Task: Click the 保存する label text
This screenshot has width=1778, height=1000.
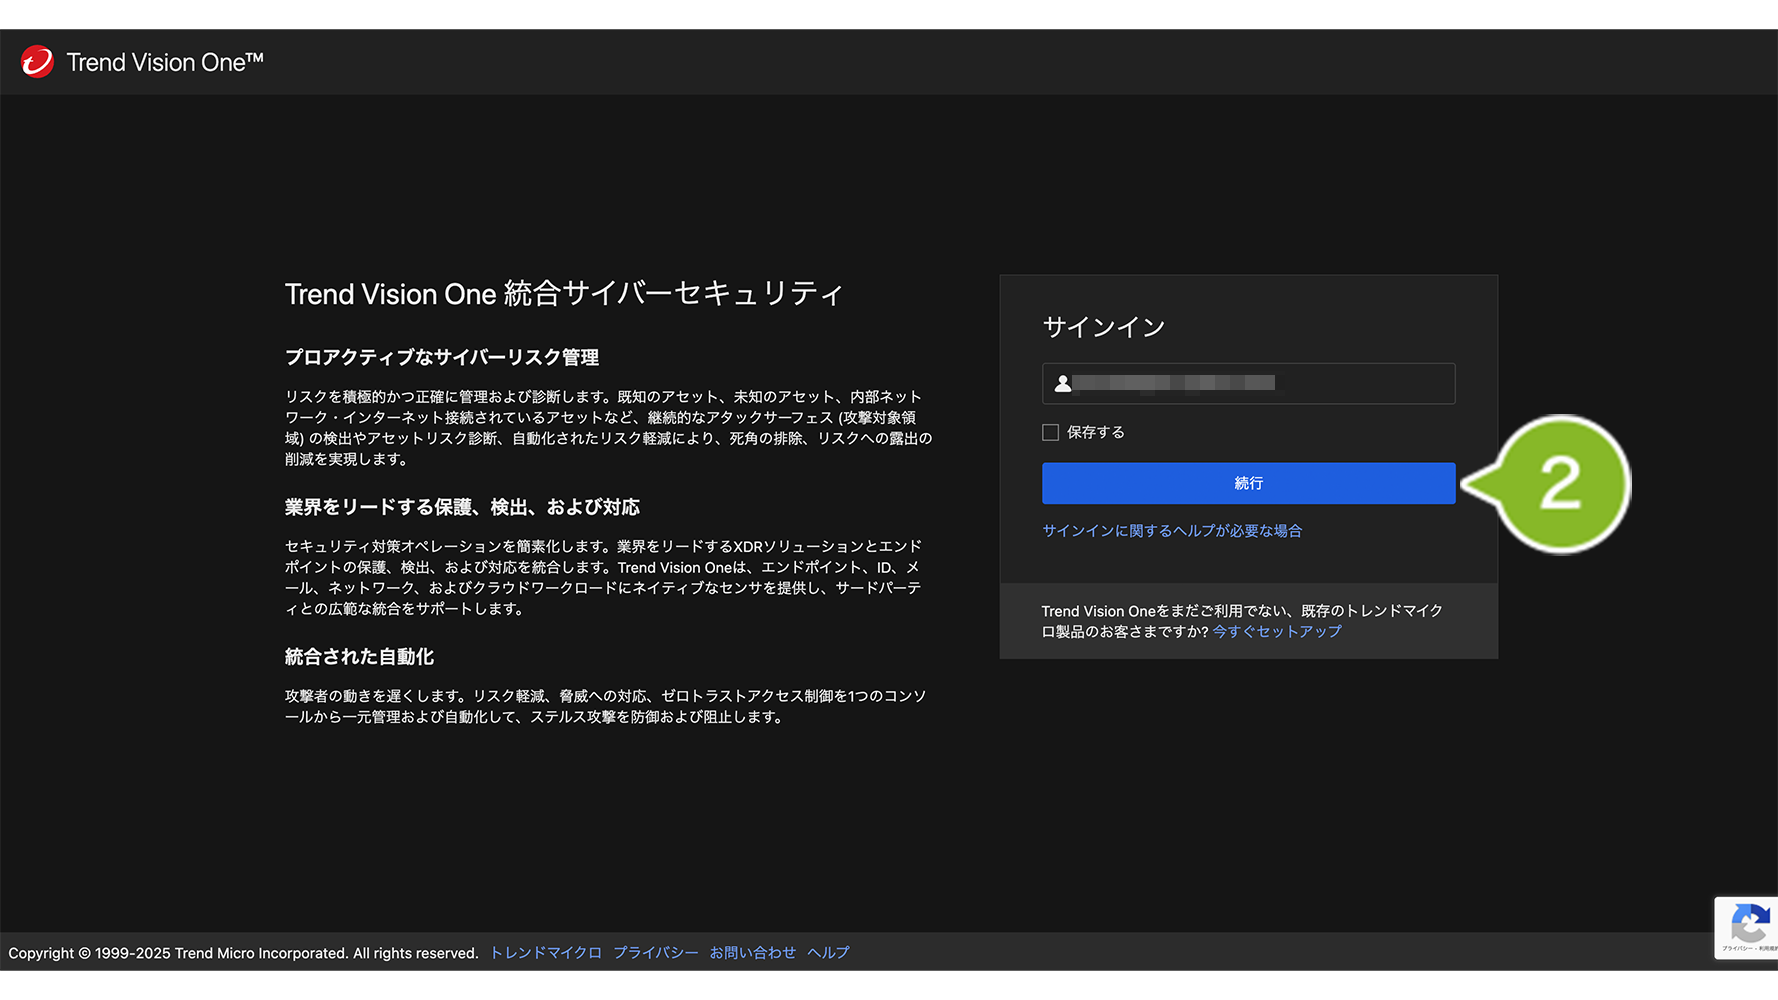Action: 1095,432
